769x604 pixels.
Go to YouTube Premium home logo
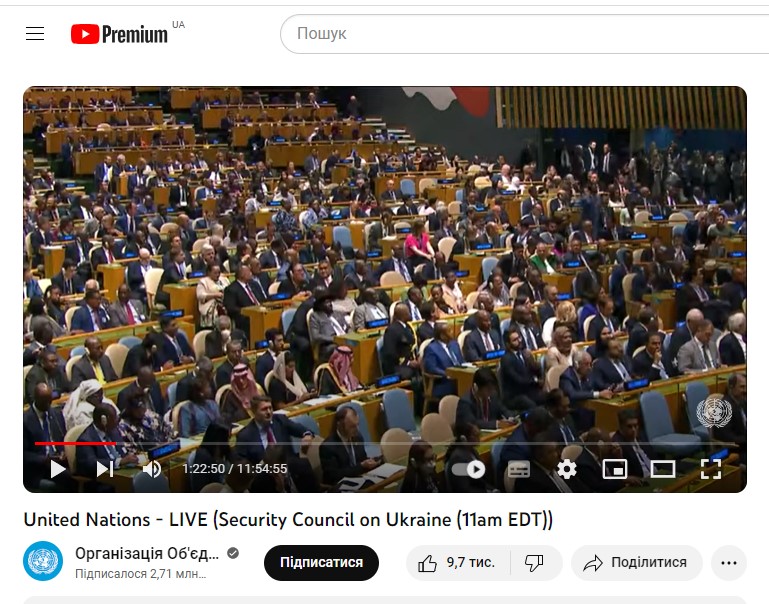pos(119,34)
